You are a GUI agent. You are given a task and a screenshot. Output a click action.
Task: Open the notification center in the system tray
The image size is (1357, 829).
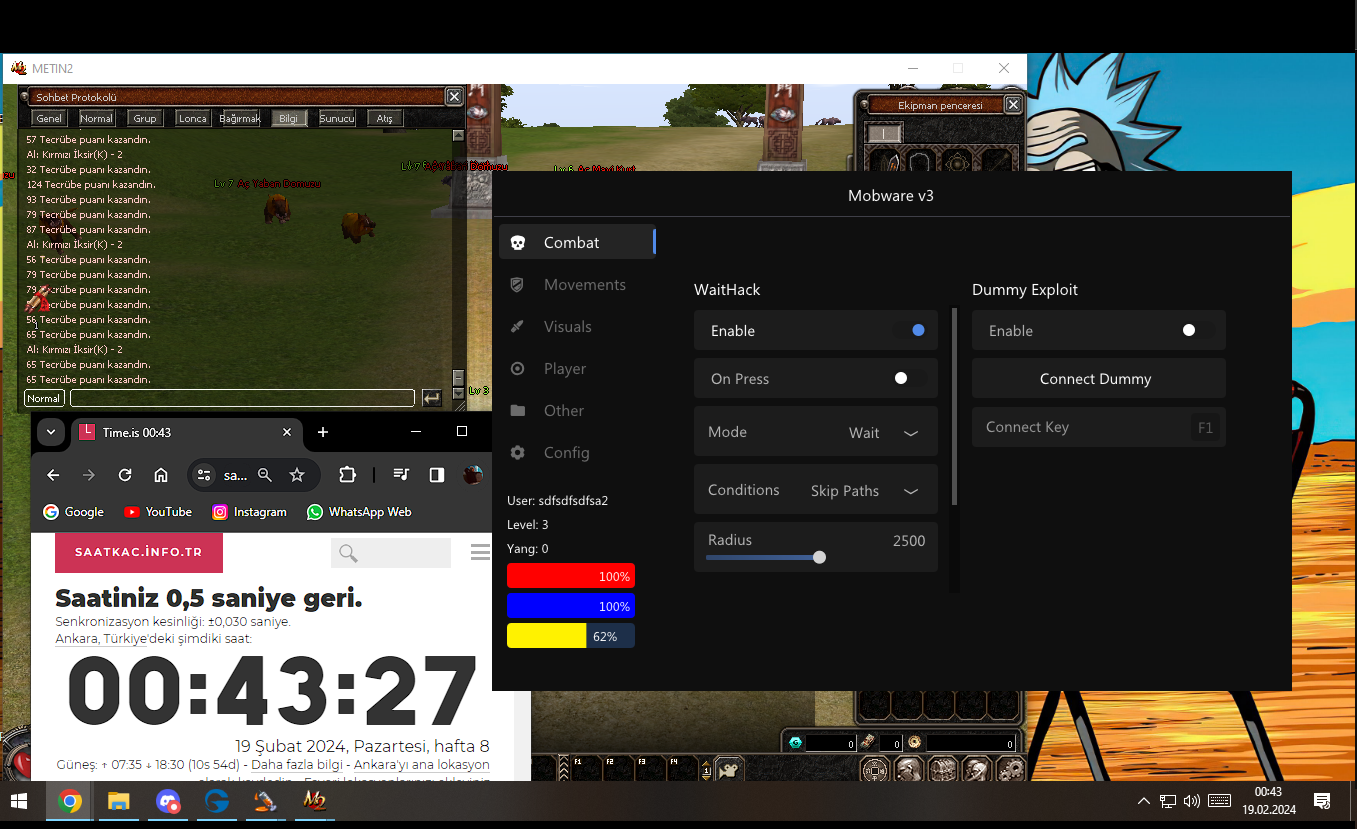coord(1322,801)
